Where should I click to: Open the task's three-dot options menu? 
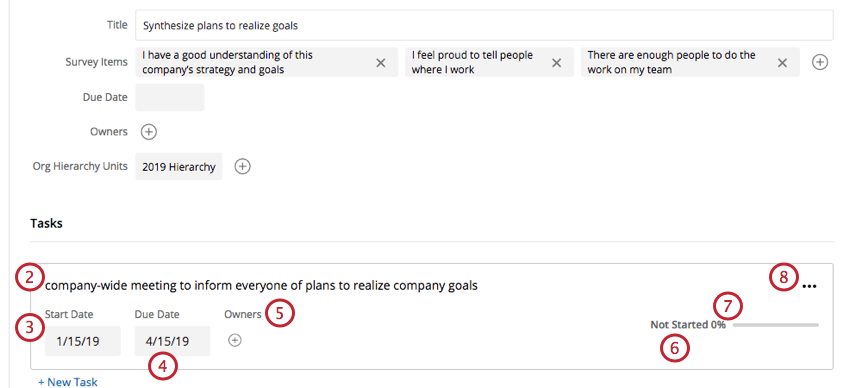tap(809, 287)
